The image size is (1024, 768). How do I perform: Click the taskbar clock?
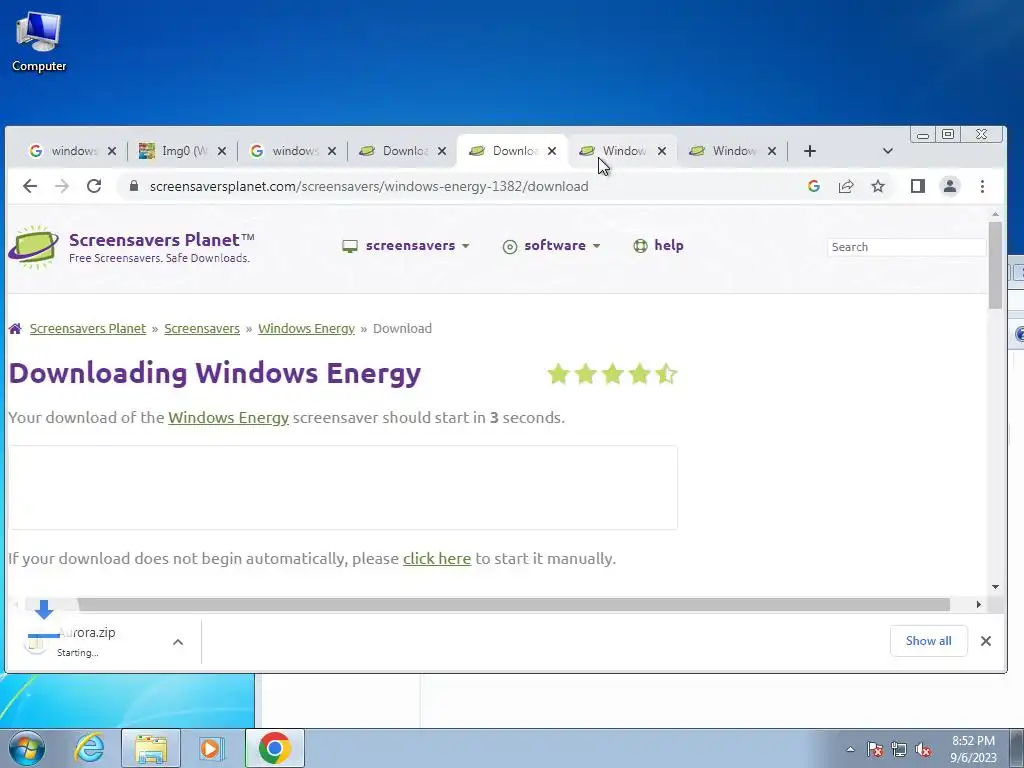973,749
